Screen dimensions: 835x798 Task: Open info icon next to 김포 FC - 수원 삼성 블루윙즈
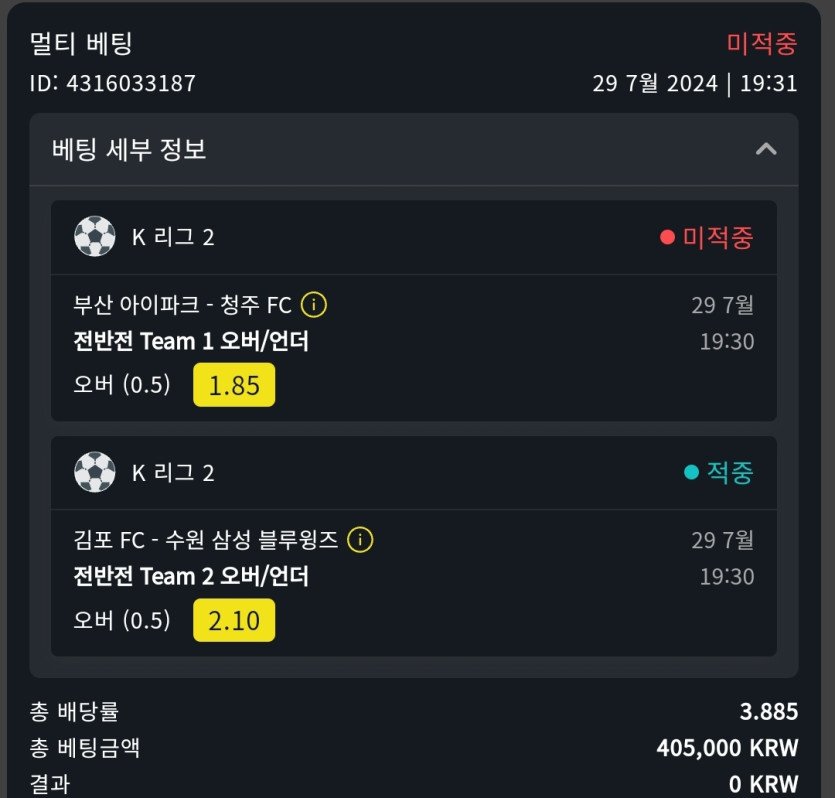(x=360, y=540)
